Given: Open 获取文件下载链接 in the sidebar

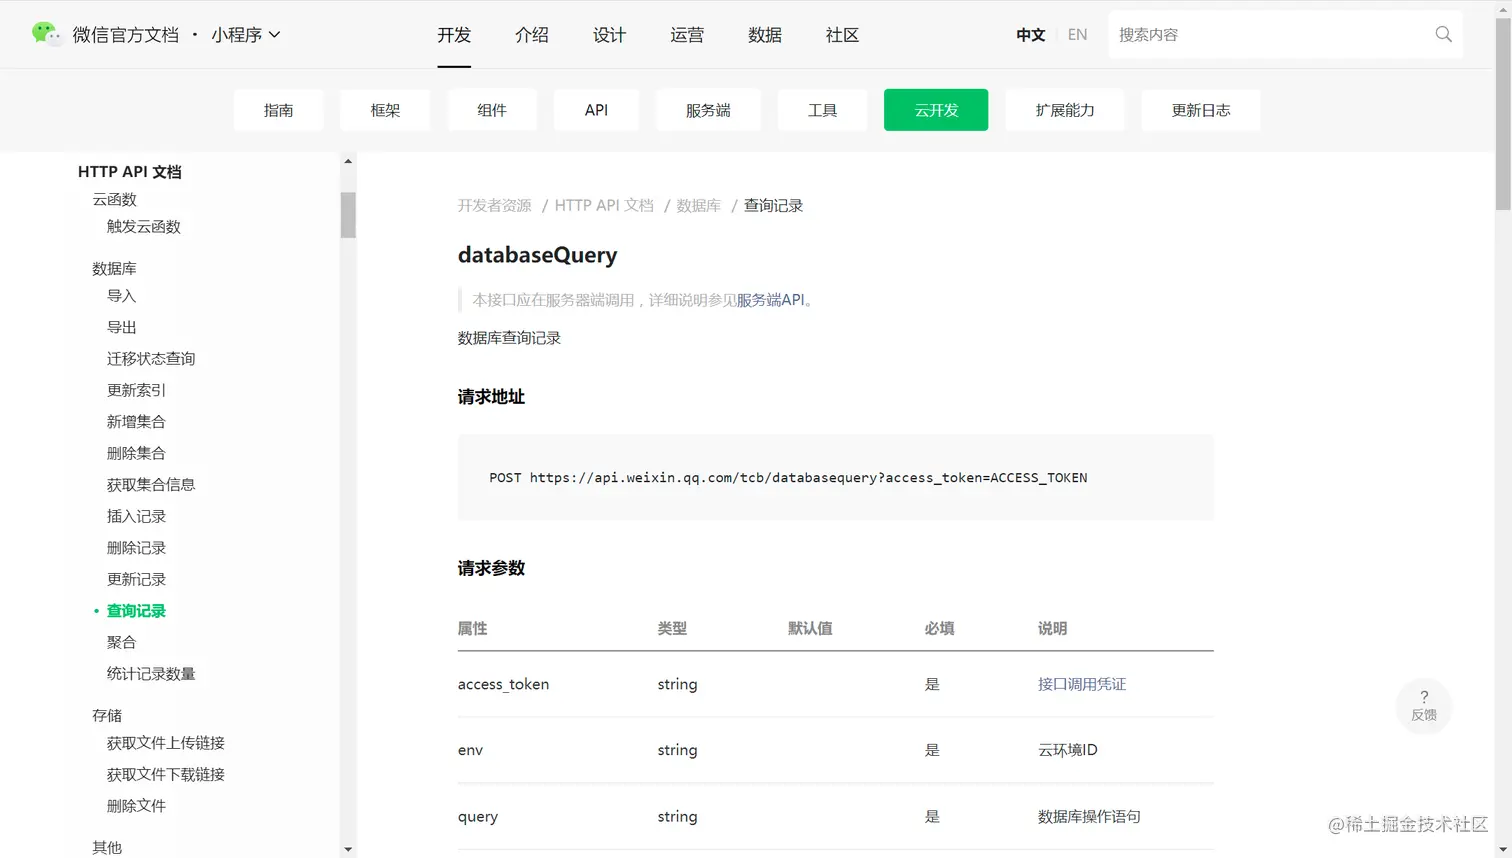Looking at the screenshot, I should (166, 774).
